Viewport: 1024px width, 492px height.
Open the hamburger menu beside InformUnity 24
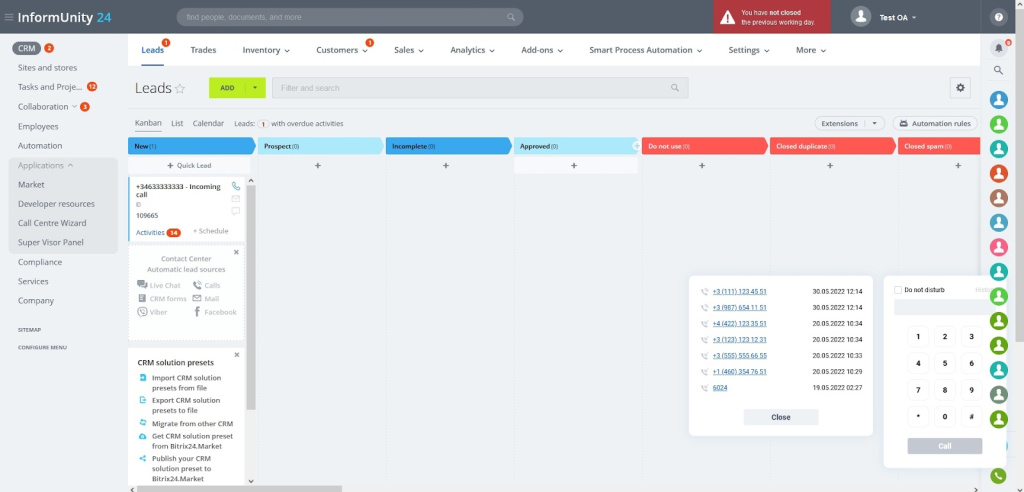(x=8, y=17)
